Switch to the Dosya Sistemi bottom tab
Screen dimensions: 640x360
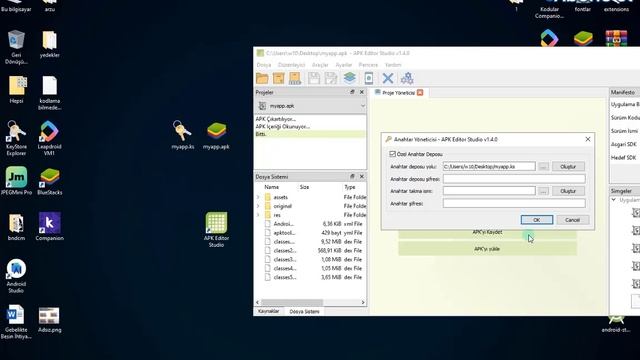coord(304,311)
